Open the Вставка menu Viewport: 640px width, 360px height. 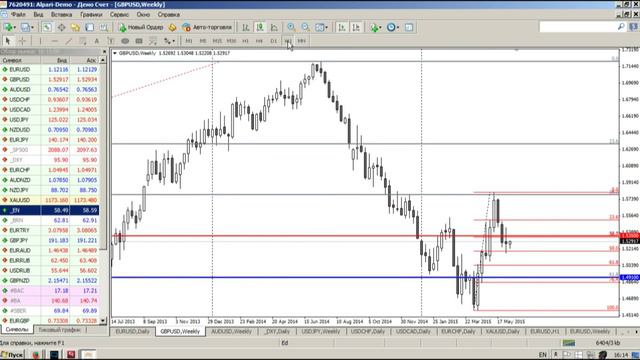click(x=62, y=14)
